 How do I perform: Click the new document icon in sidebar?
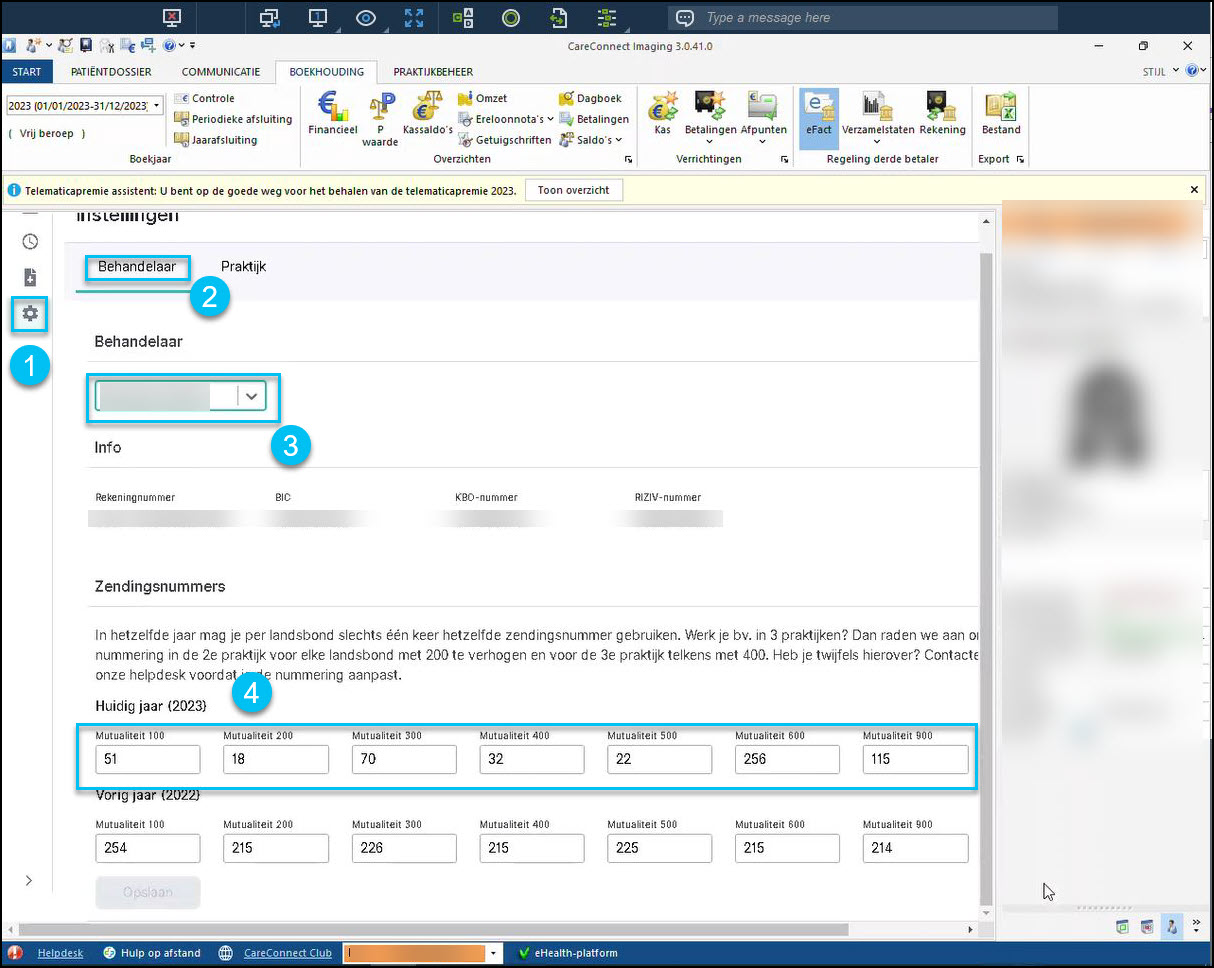(x=30, y=277)
